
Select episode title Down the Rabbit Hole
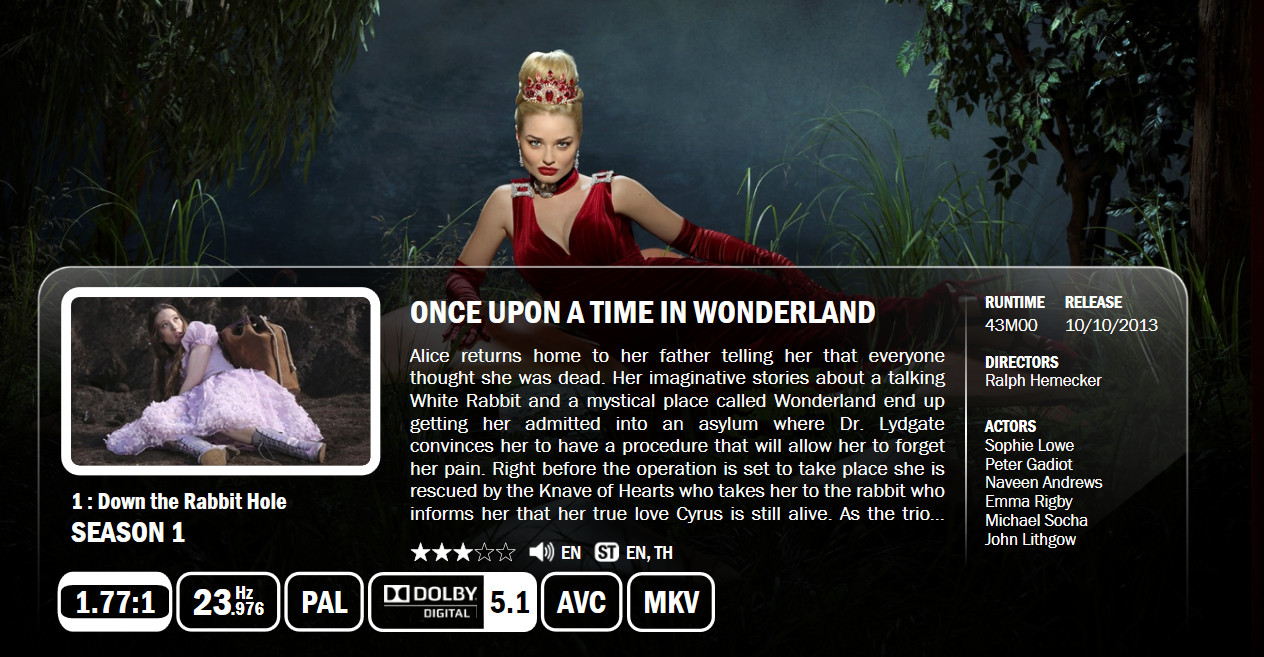[192, 502]
